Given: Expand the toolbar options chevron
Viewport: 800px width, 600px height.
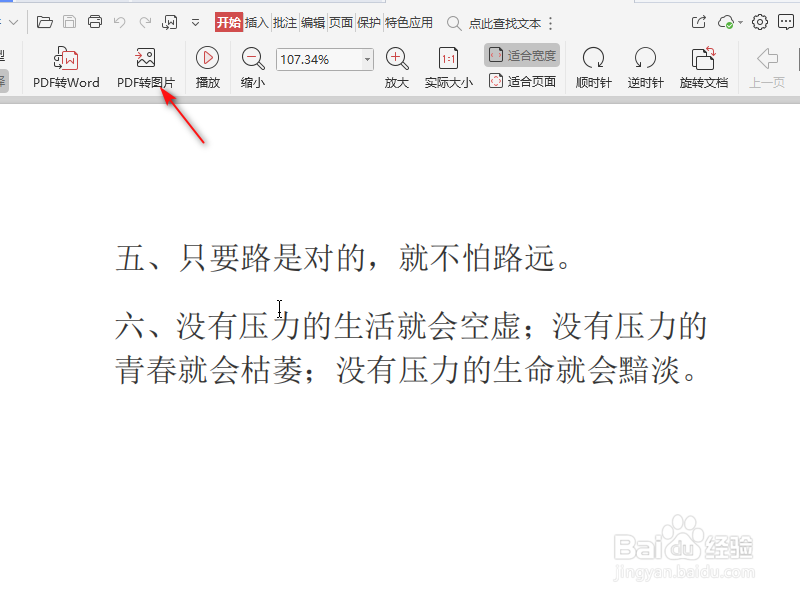Looking at the screenshot, I should coord(194,21).
